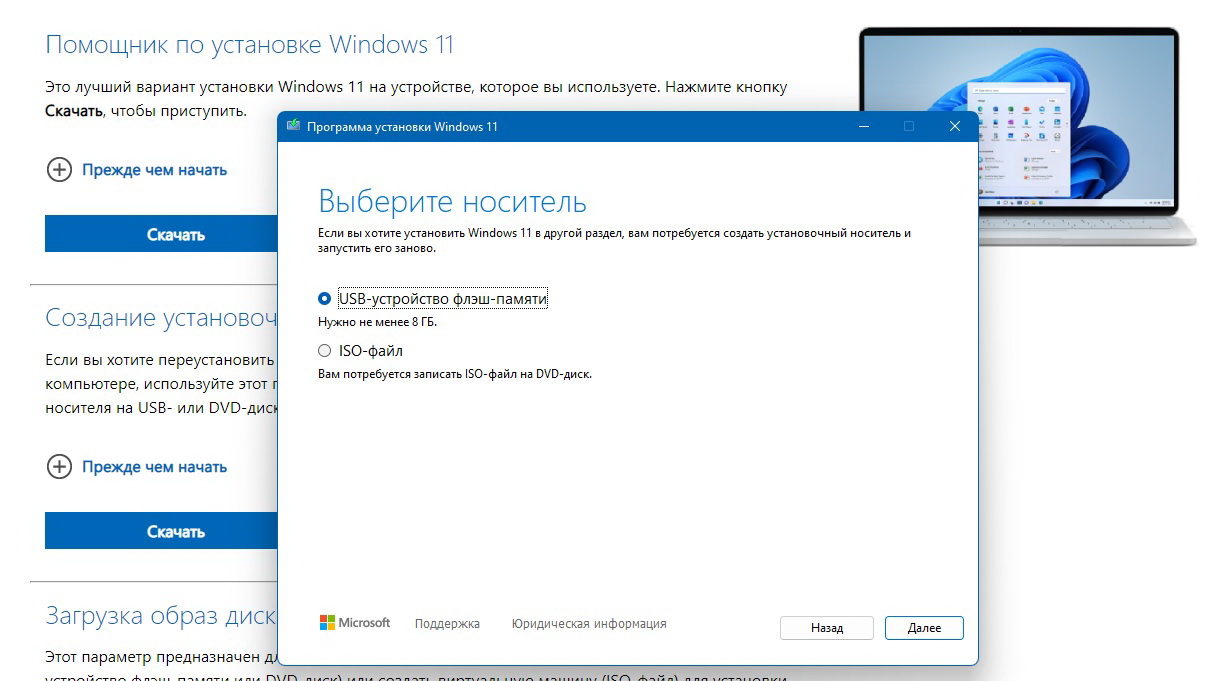Click the Далее button in the installer
Screen dimensions: 1212x681
(x=924, y=628)
